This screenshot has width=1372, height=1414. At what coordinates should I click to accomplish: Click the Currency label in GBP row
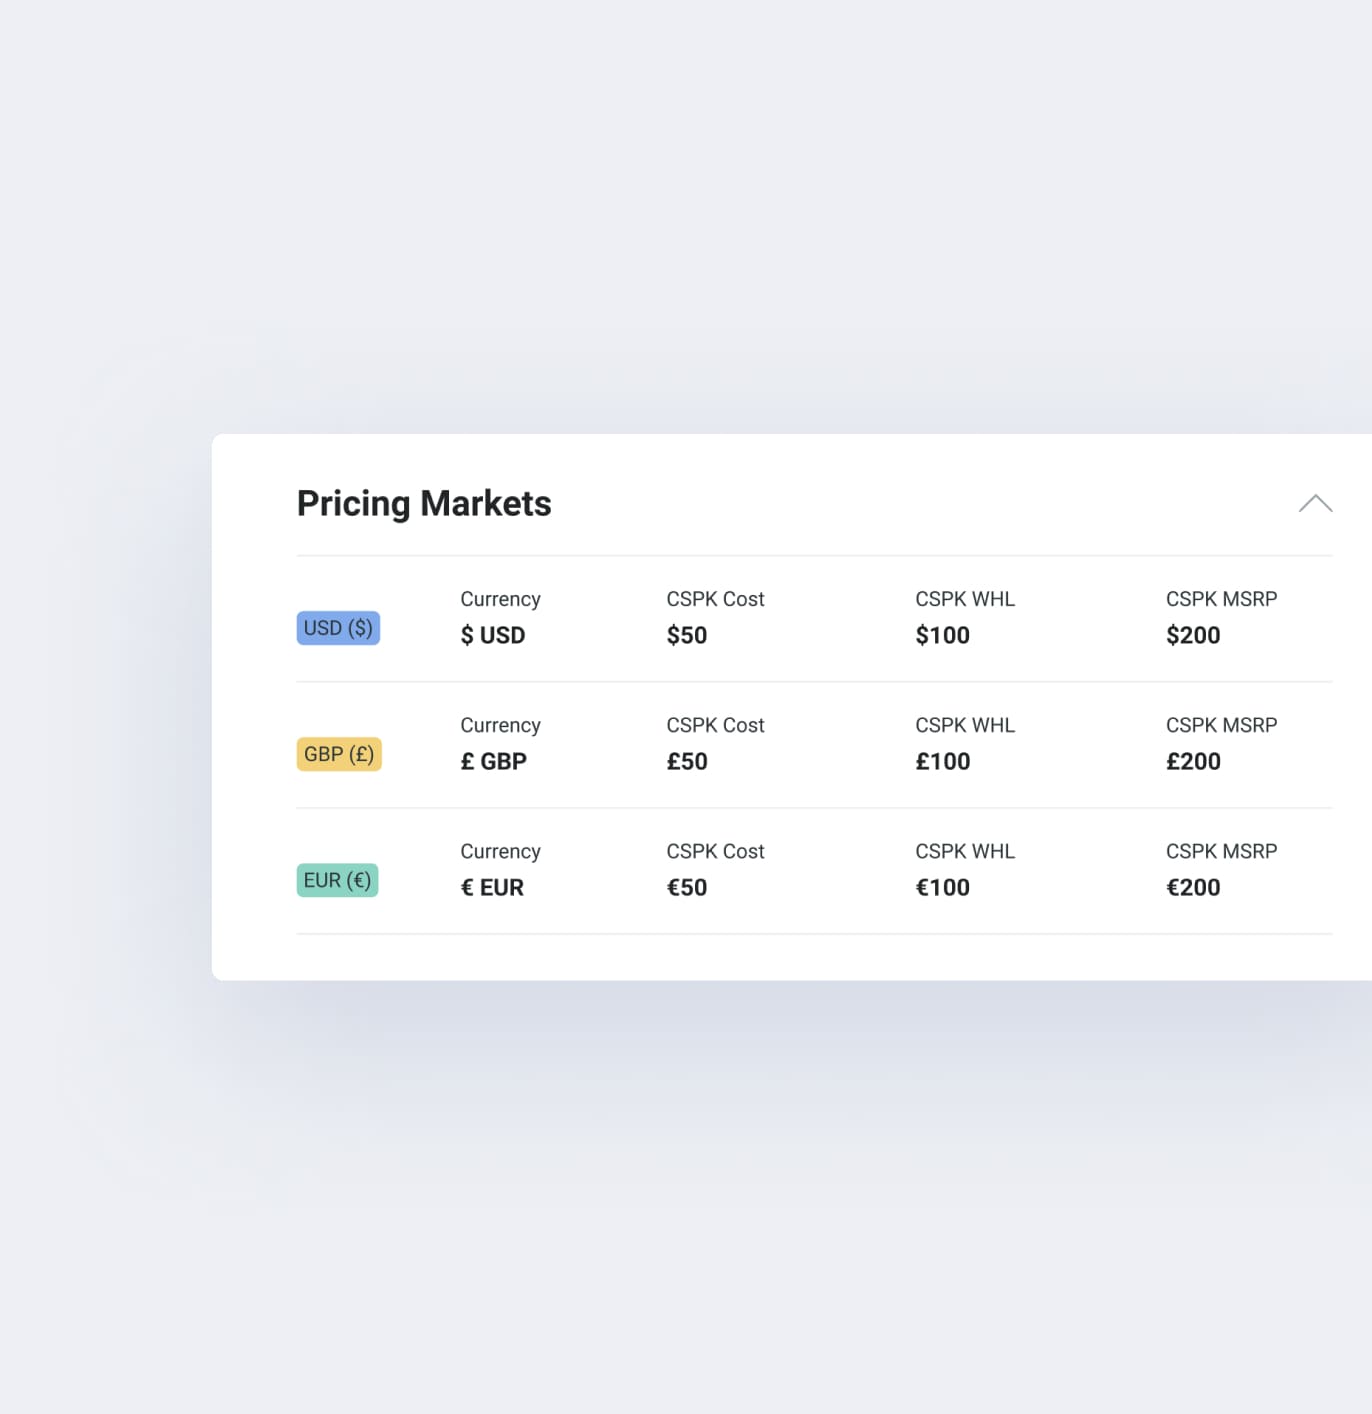[x=500, y=725]
